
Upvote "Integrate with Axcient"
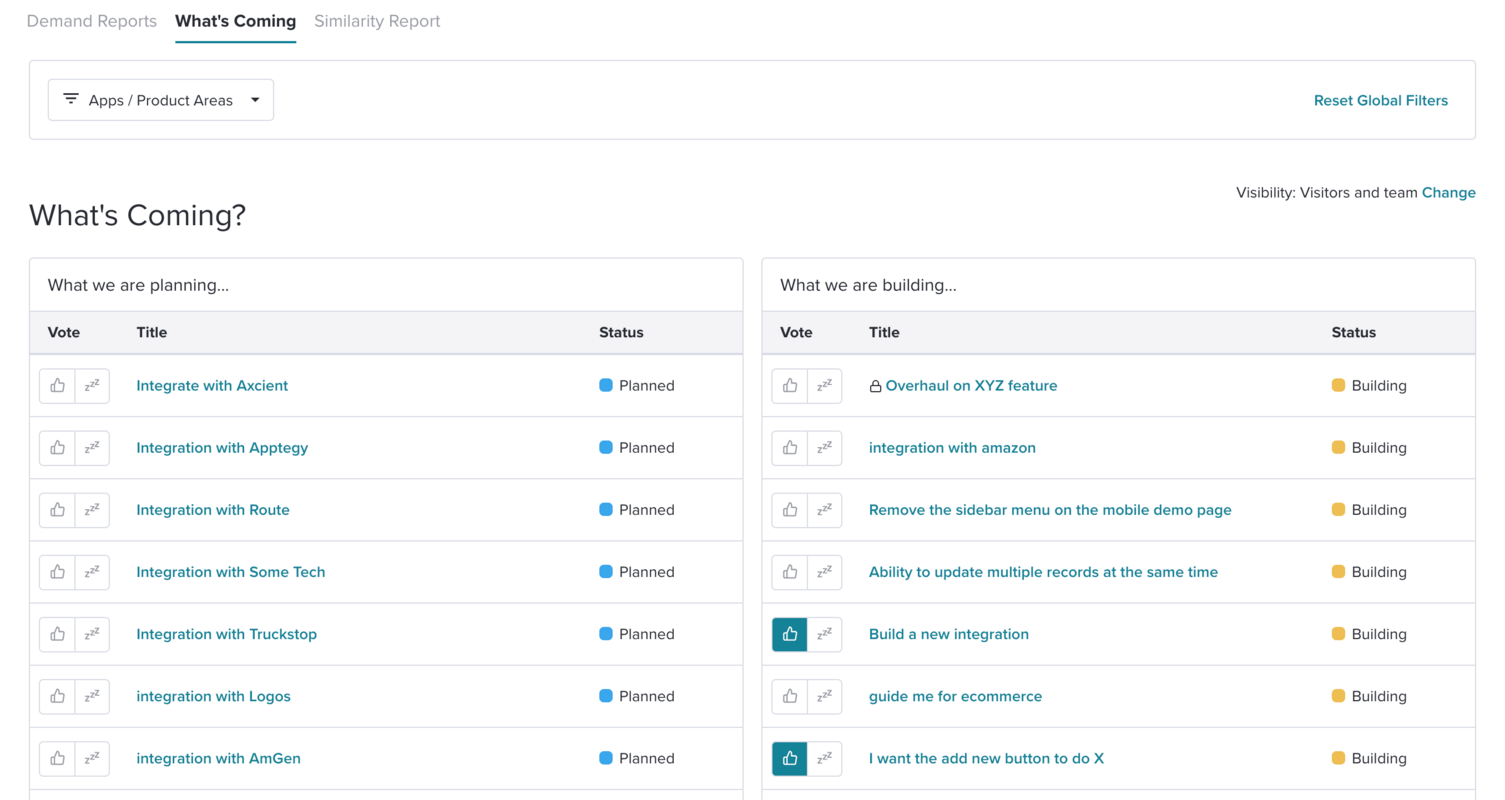[57, 385]
